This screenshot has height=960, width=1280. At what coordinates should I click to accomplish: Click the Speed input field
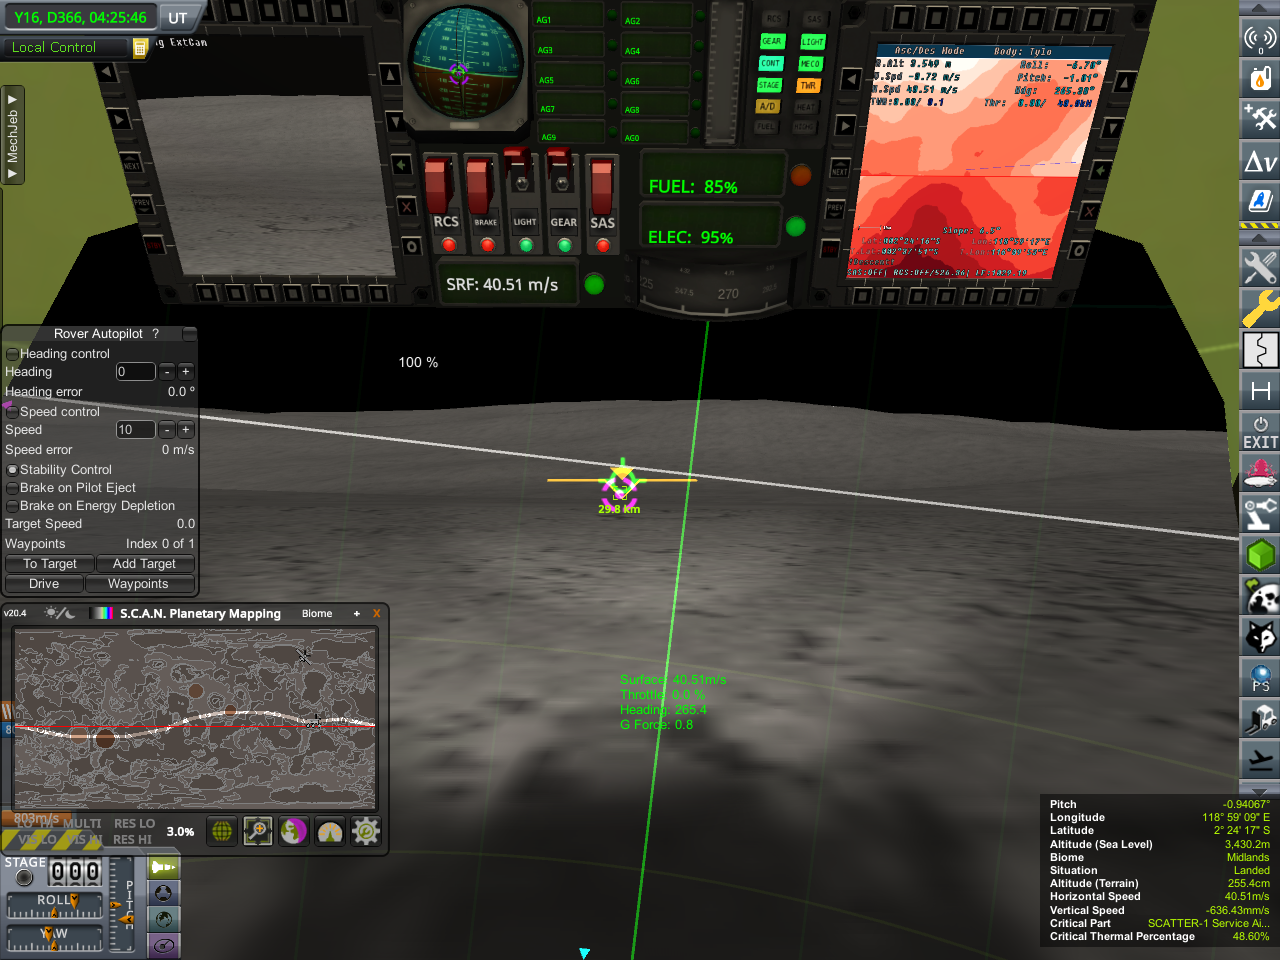[x=135, y=430]
